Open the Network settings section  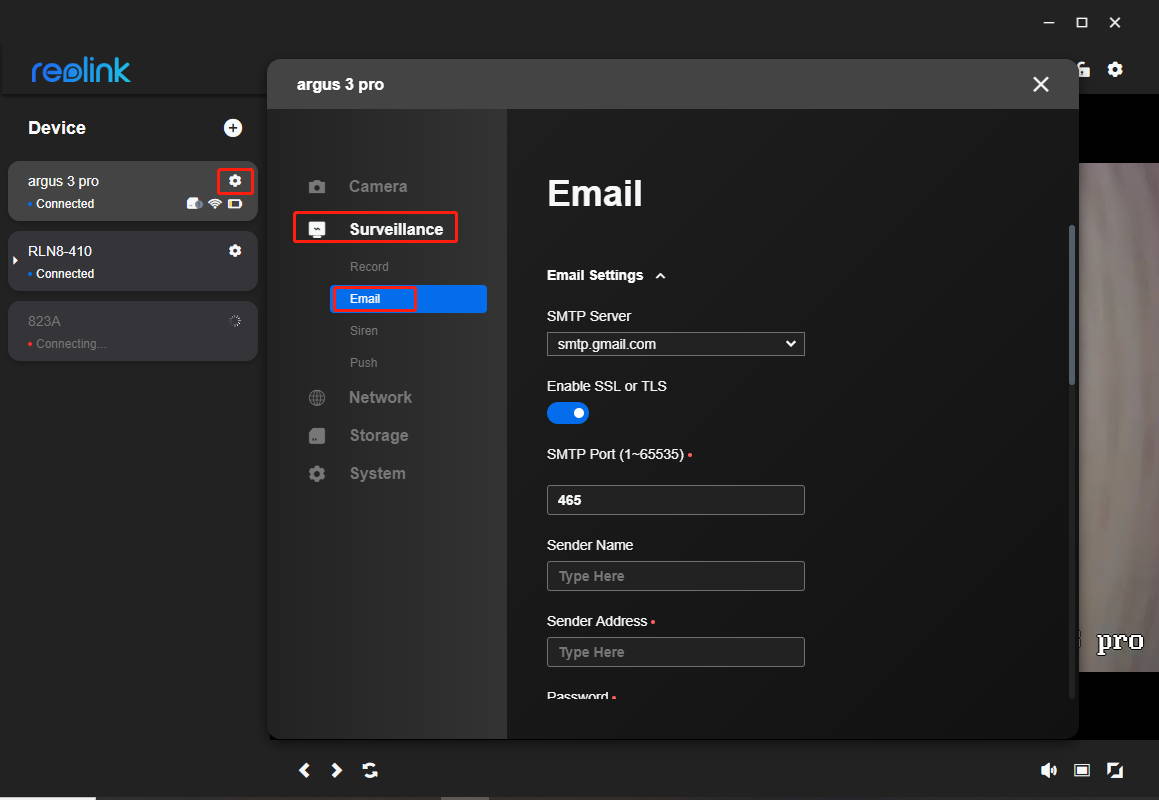[380, 397]
